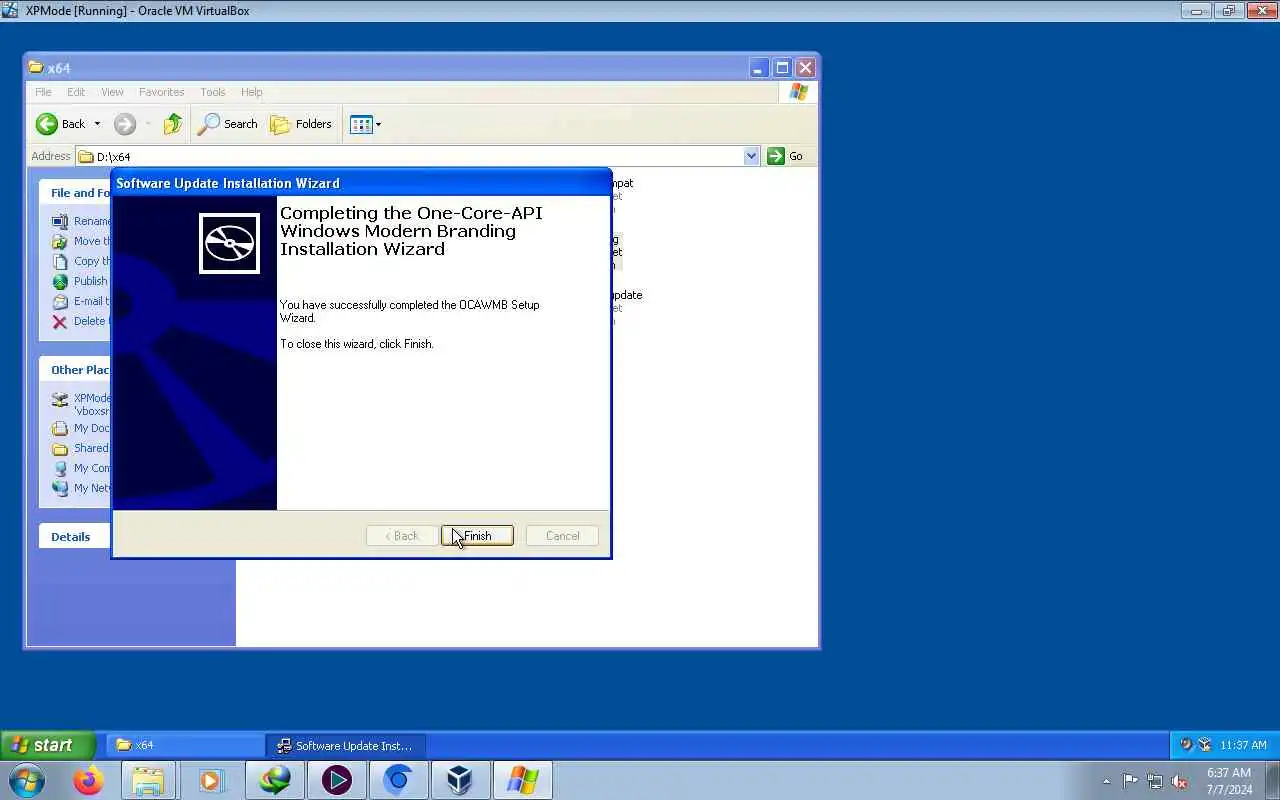
Task: Toggle the Folders pane button
Action: pos(301,124)
